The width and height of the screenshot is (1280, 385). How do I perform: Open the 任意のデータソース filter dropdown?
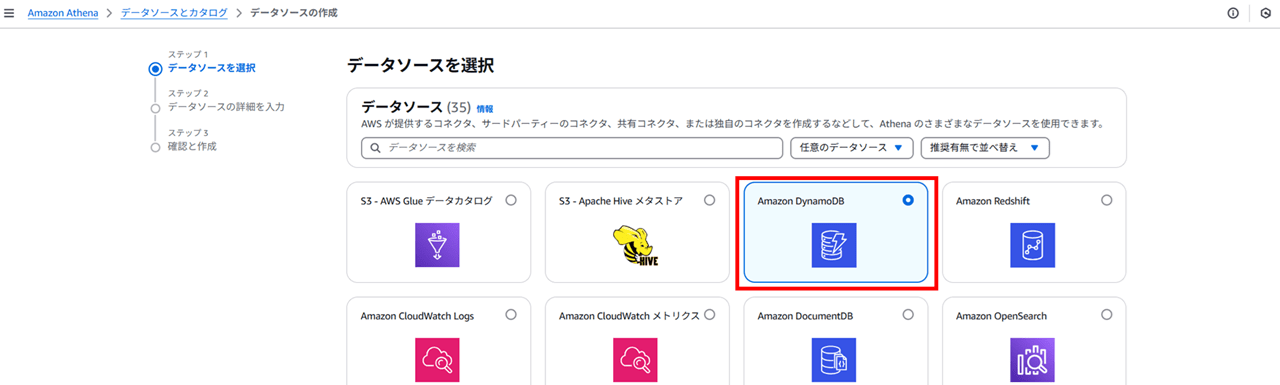pyautogui.click(x=852, y=148)
